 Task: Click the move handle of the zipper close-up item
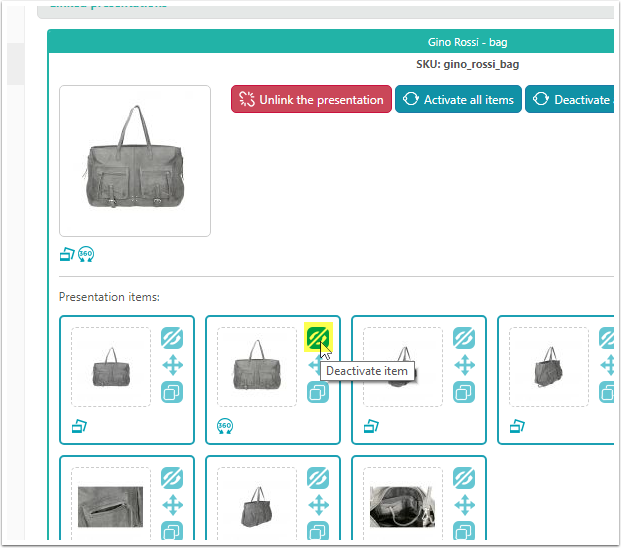(x=173, y=505)
